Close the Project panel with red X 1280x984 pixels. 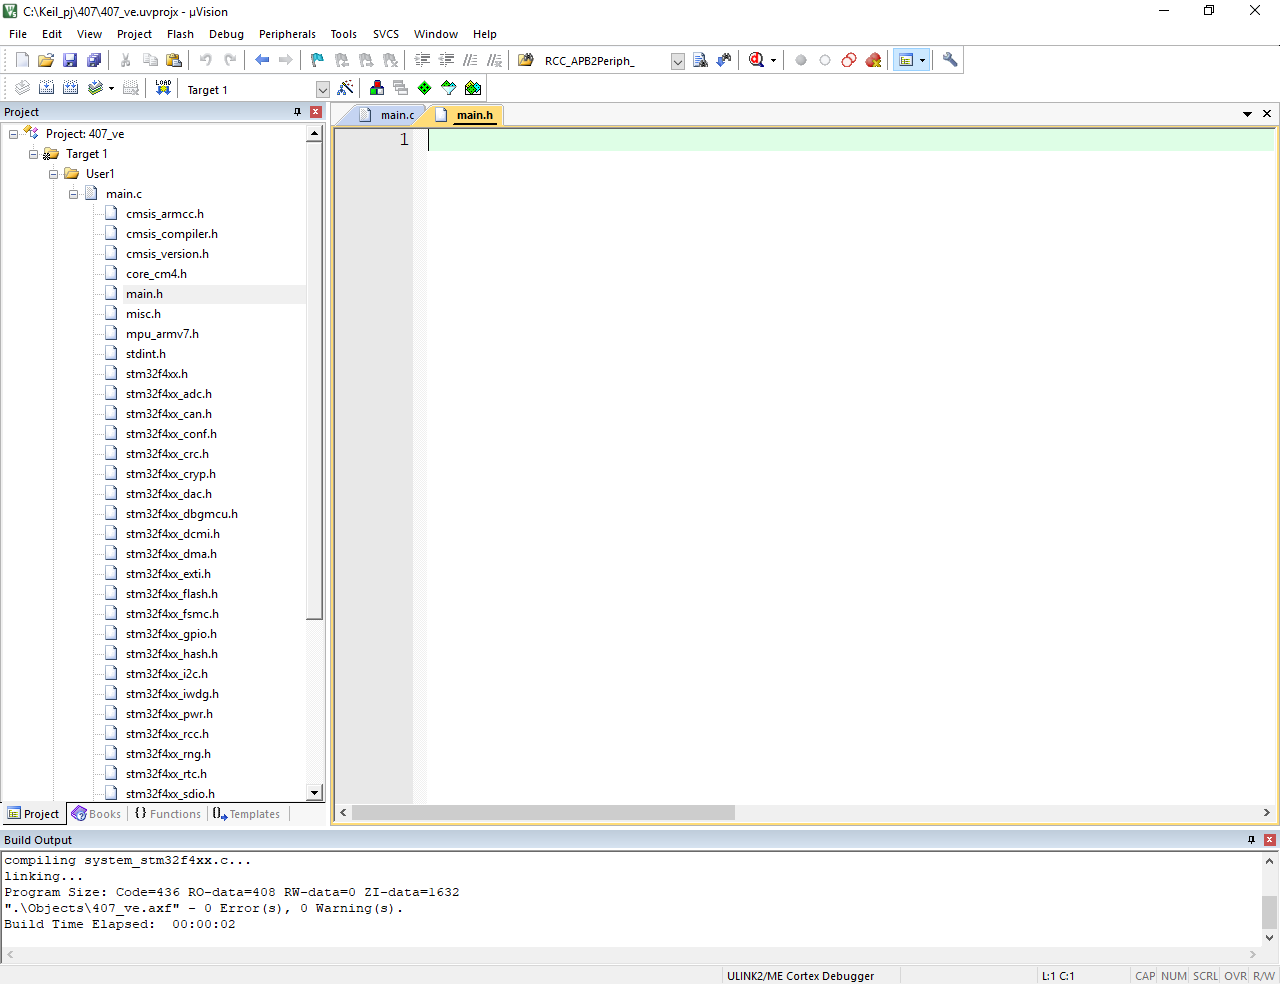point(316,112)
